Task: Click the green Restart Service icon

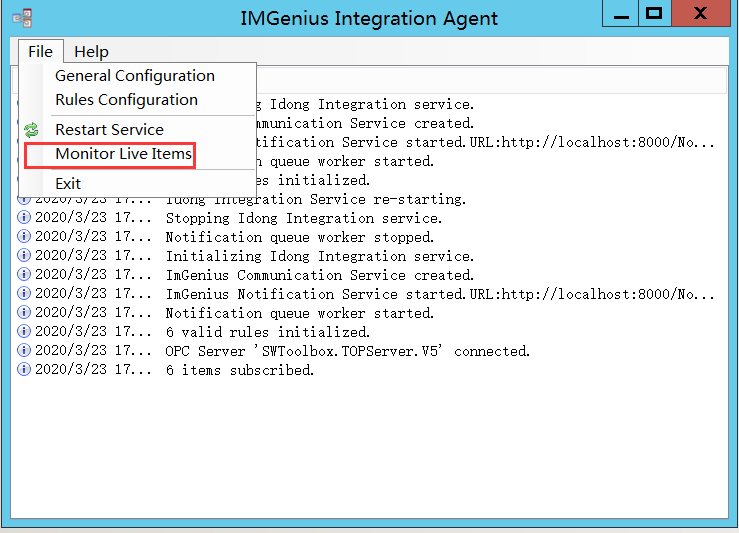Action: (x=32, y=130)
